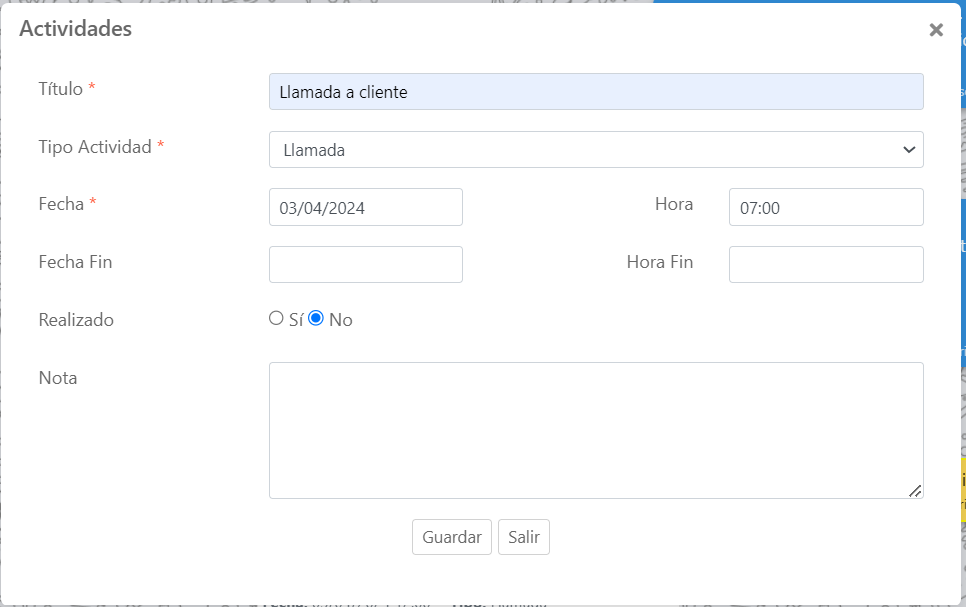Click the resize grip on the Nota textarea

(914, 490)
